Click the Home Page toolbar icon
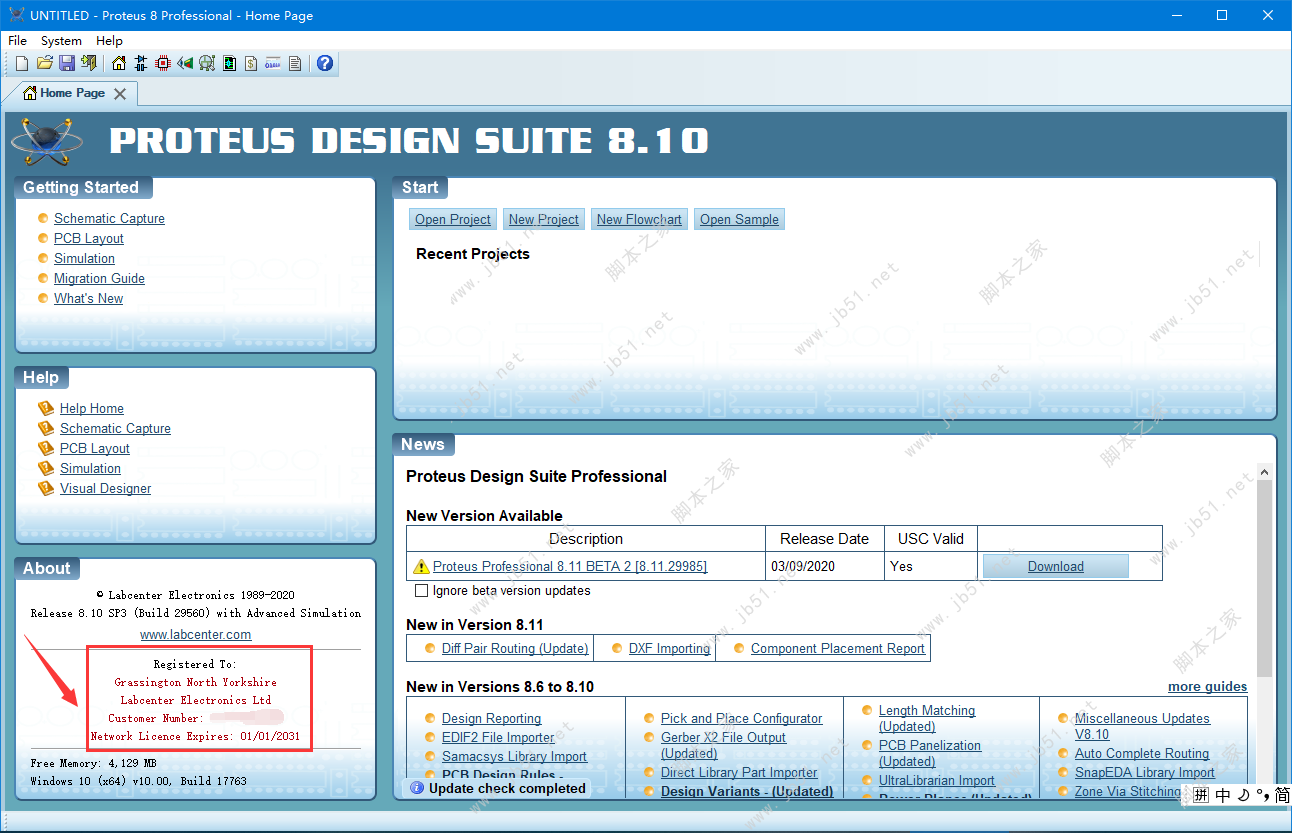Viewport: 1292px width, 833px height. tap(116, 63)
